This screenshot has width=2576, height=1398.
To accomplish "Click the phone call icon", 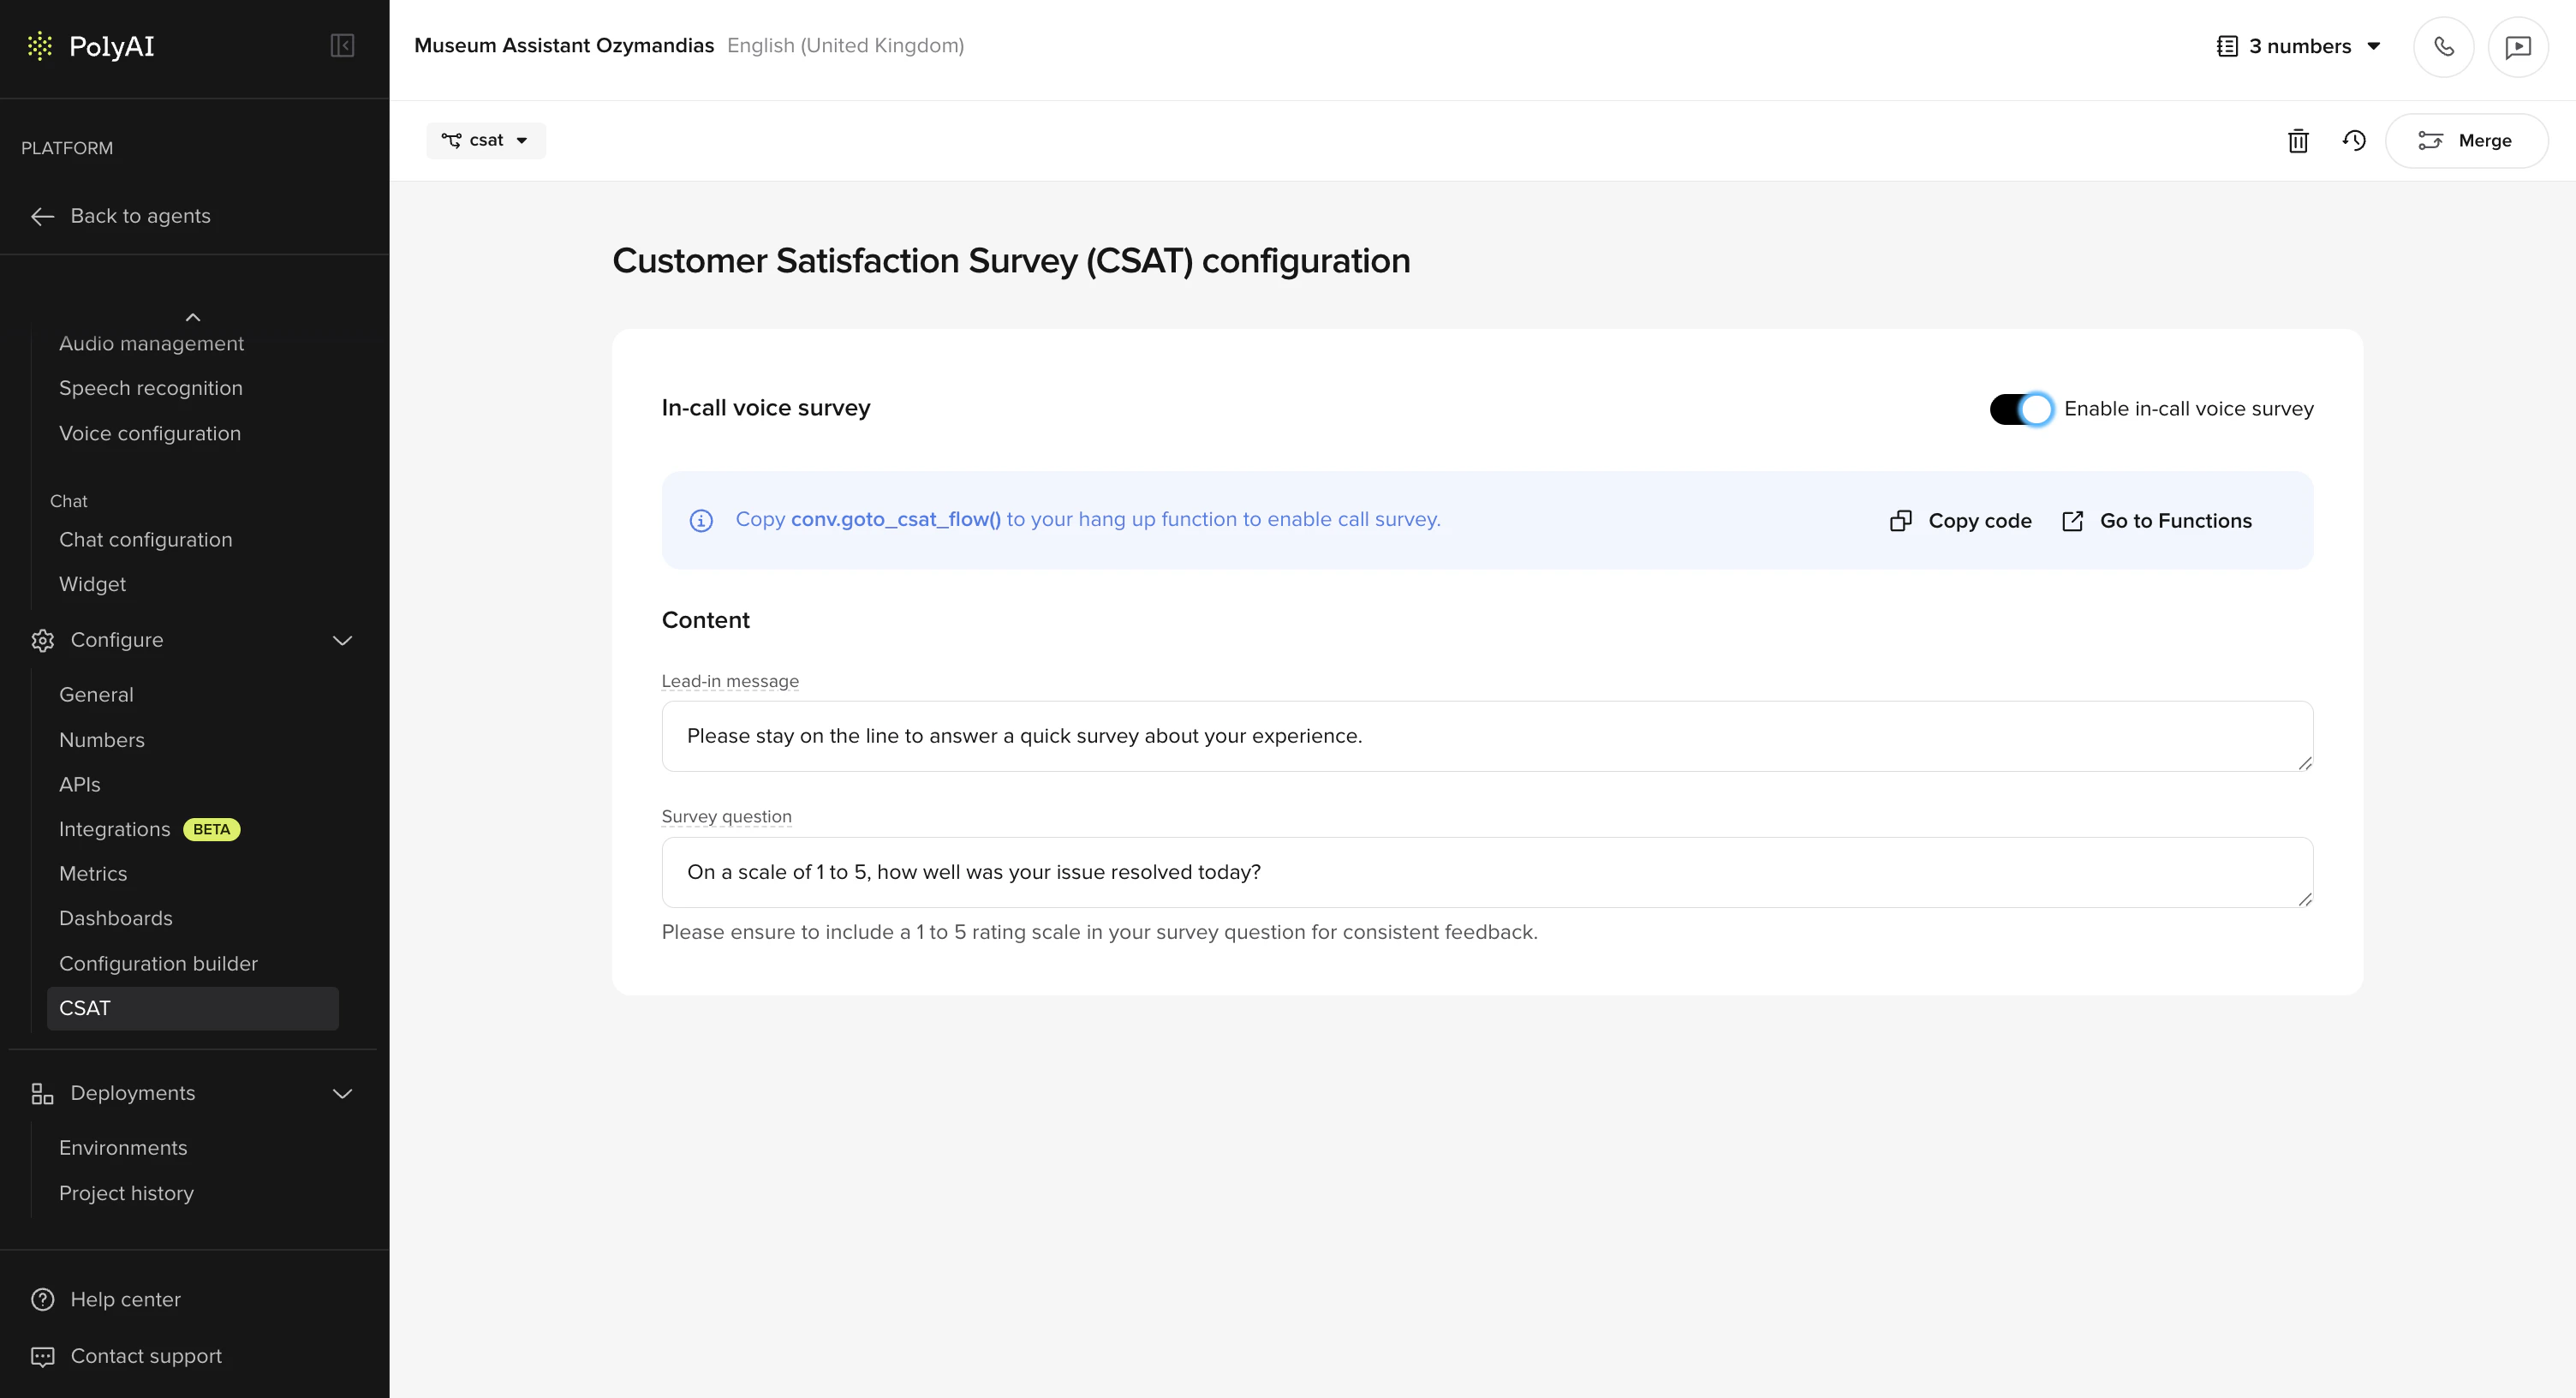I will click(2443, 46).
